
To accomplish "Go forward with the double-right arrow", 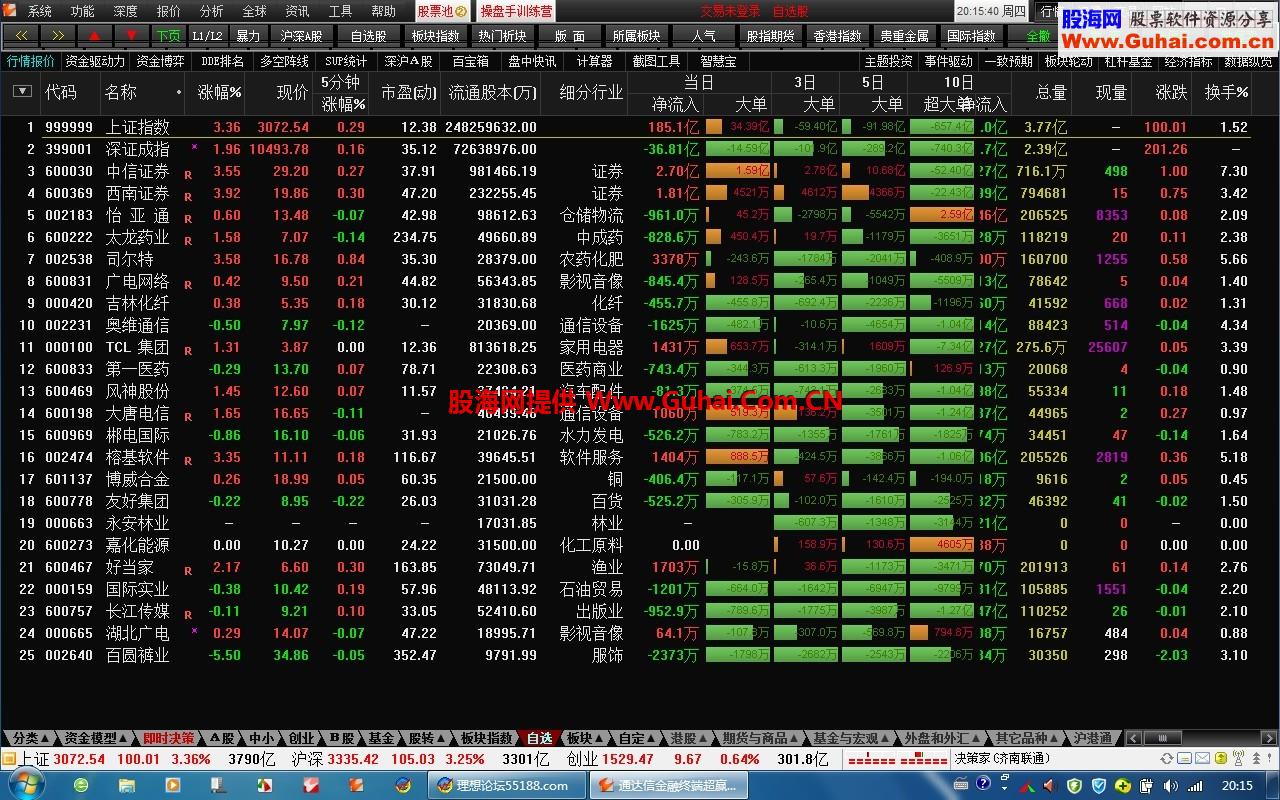I will pos(58,35).
